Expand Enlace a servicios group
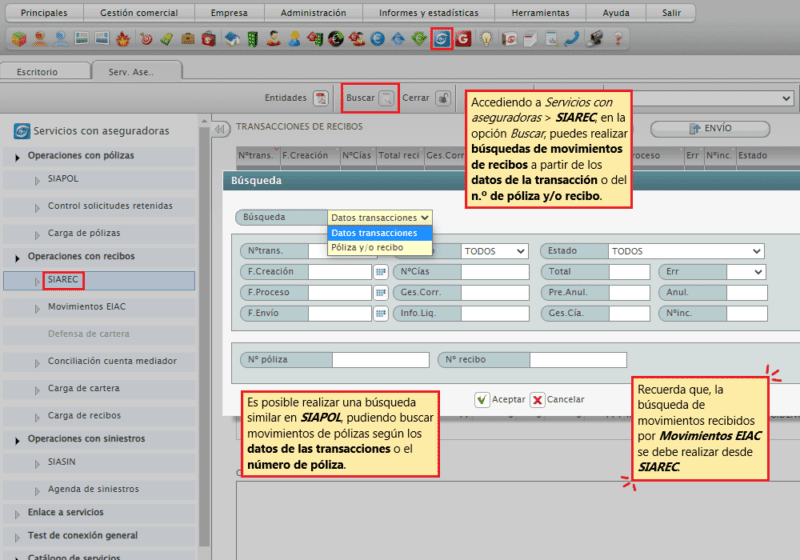Viewport: 800px width, 560px height. [x=17, y=515]
